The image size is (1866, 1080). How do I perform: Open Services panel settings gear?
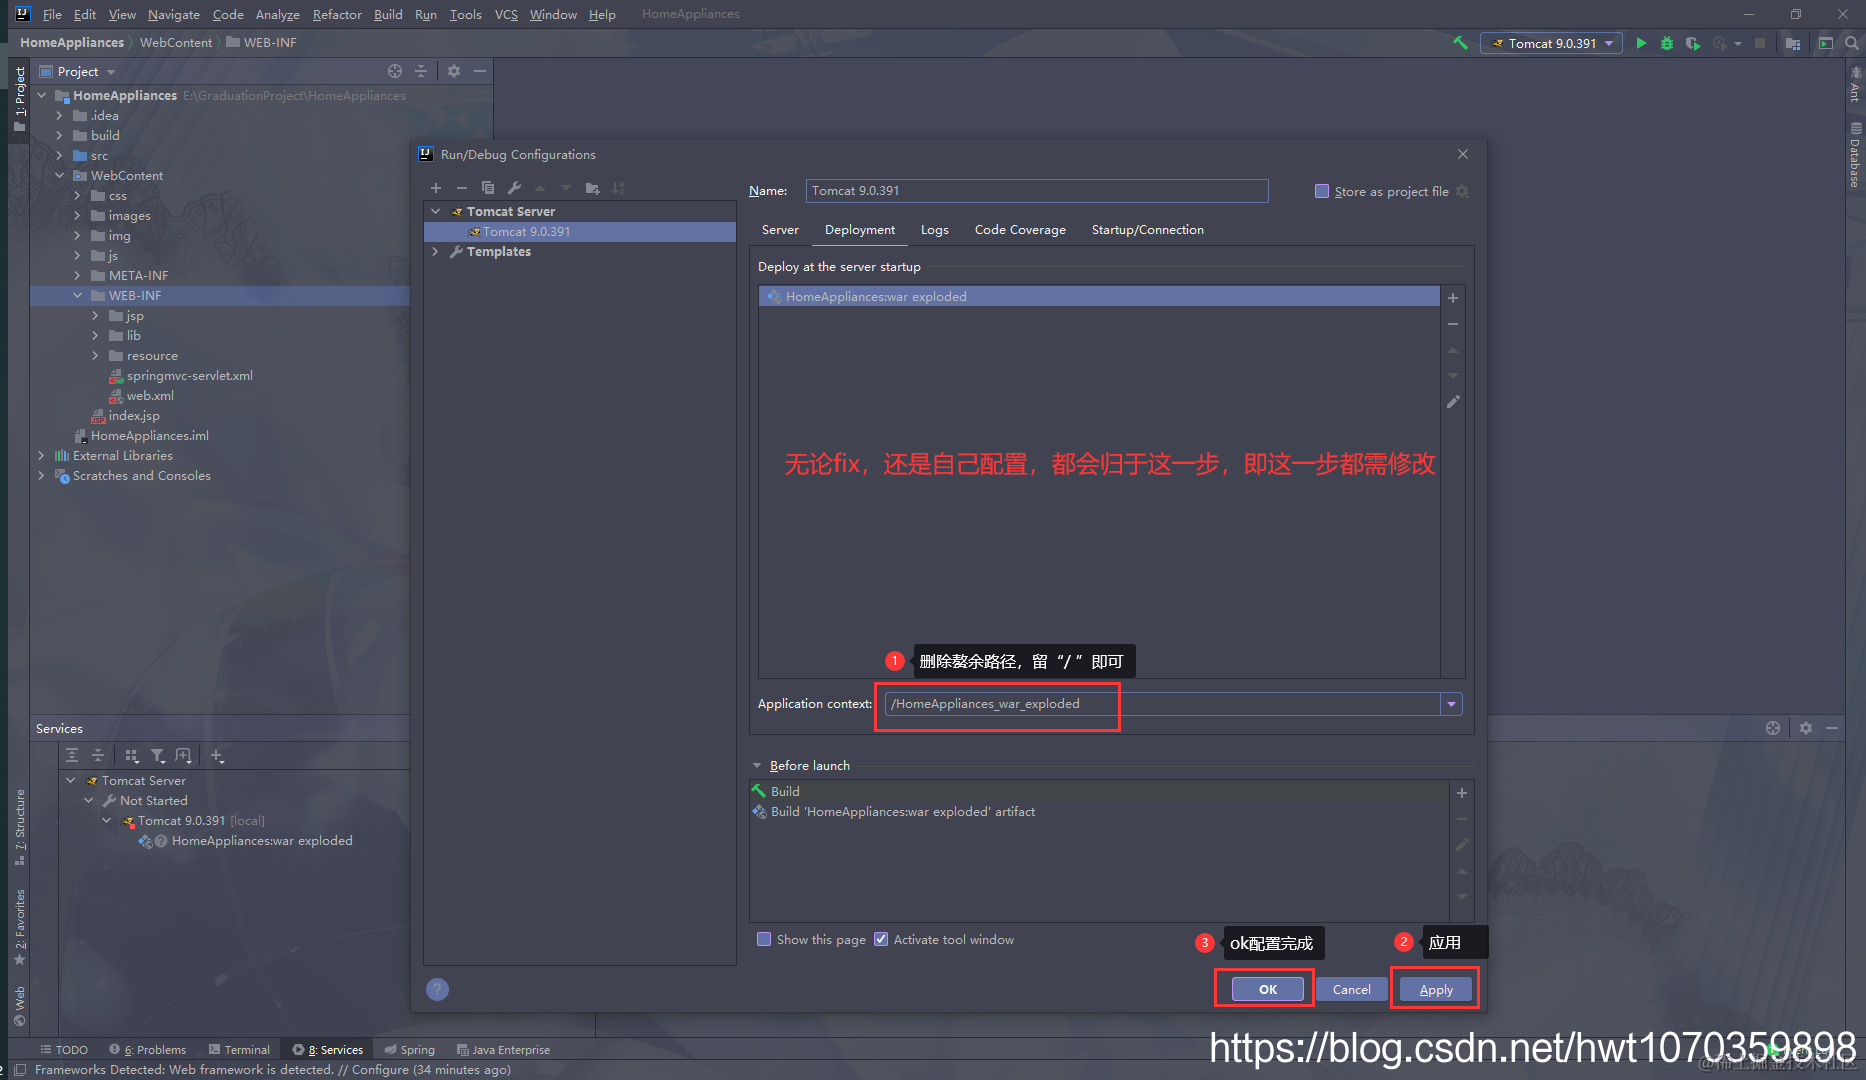1806,728
